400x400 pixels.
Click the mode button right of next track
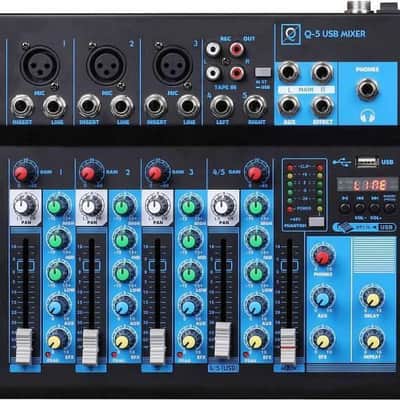(389, 208)
